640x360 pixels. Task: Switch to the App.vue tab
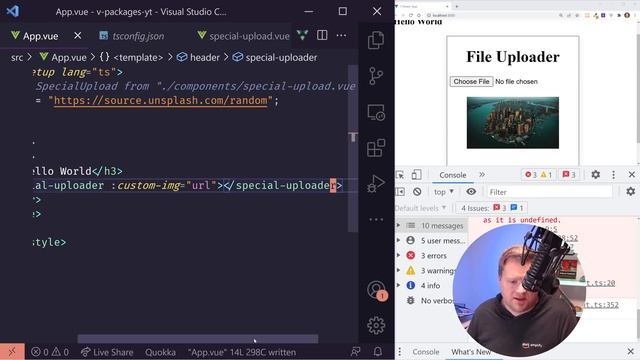pyautogui.click(x=40, y=36)
